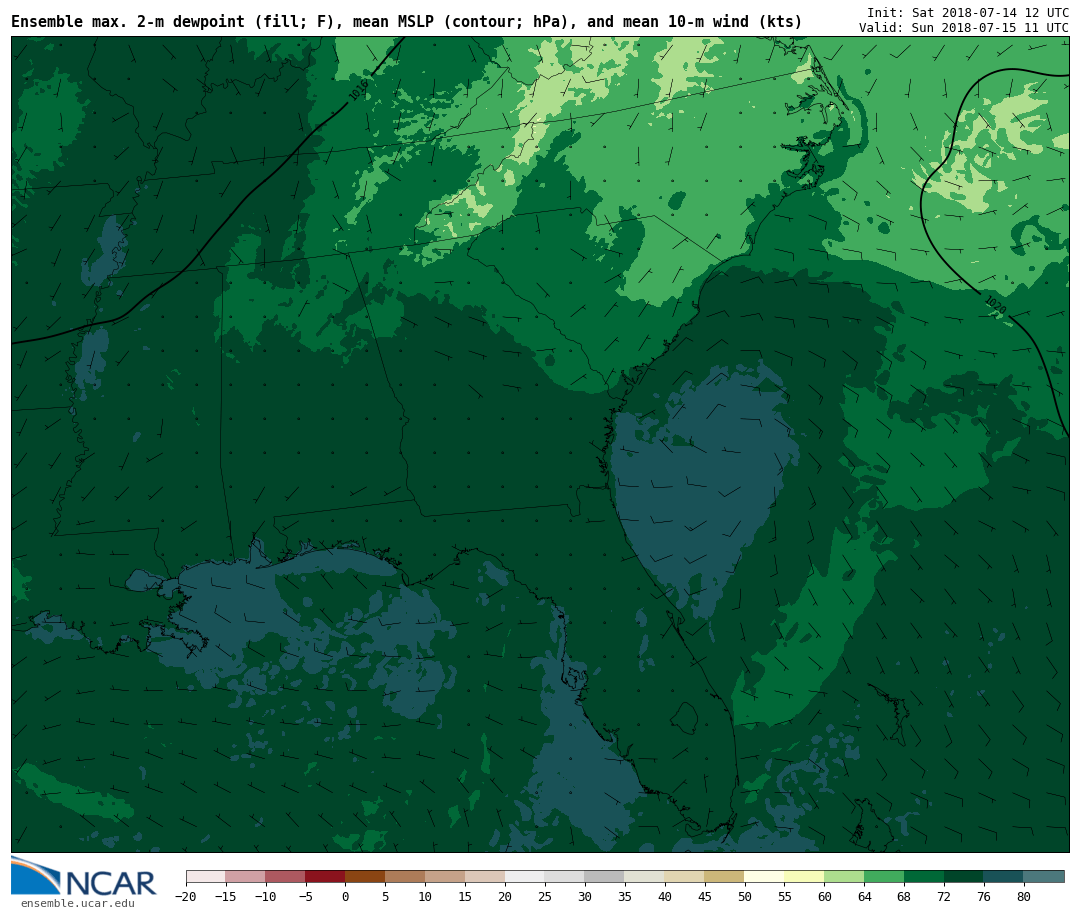
Task: Pick the teal swatch between 76 and 80
Action: tap(1003, 877)
